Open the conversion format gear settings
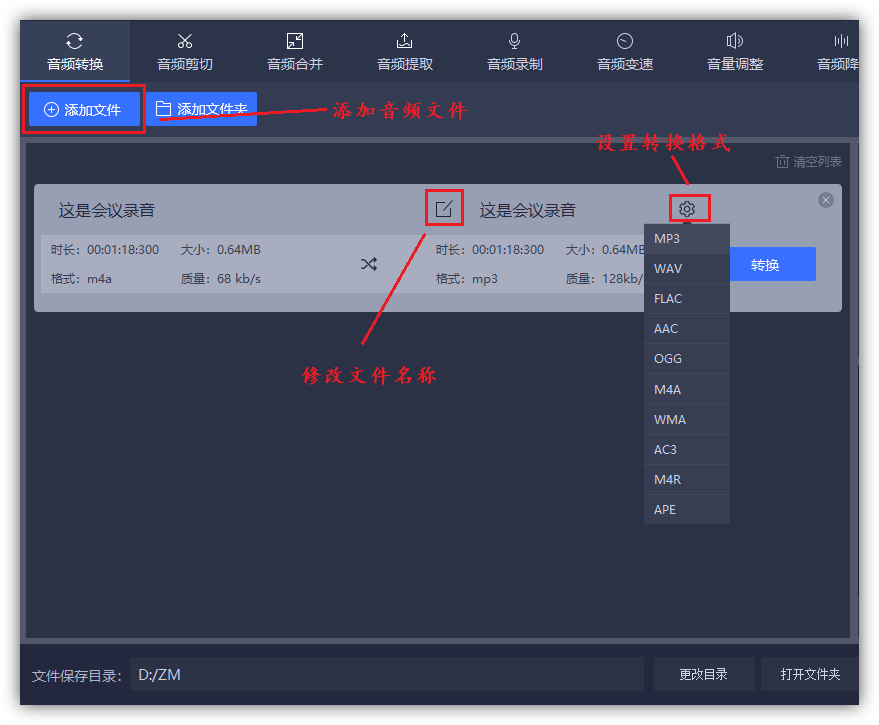 [687, 208]
